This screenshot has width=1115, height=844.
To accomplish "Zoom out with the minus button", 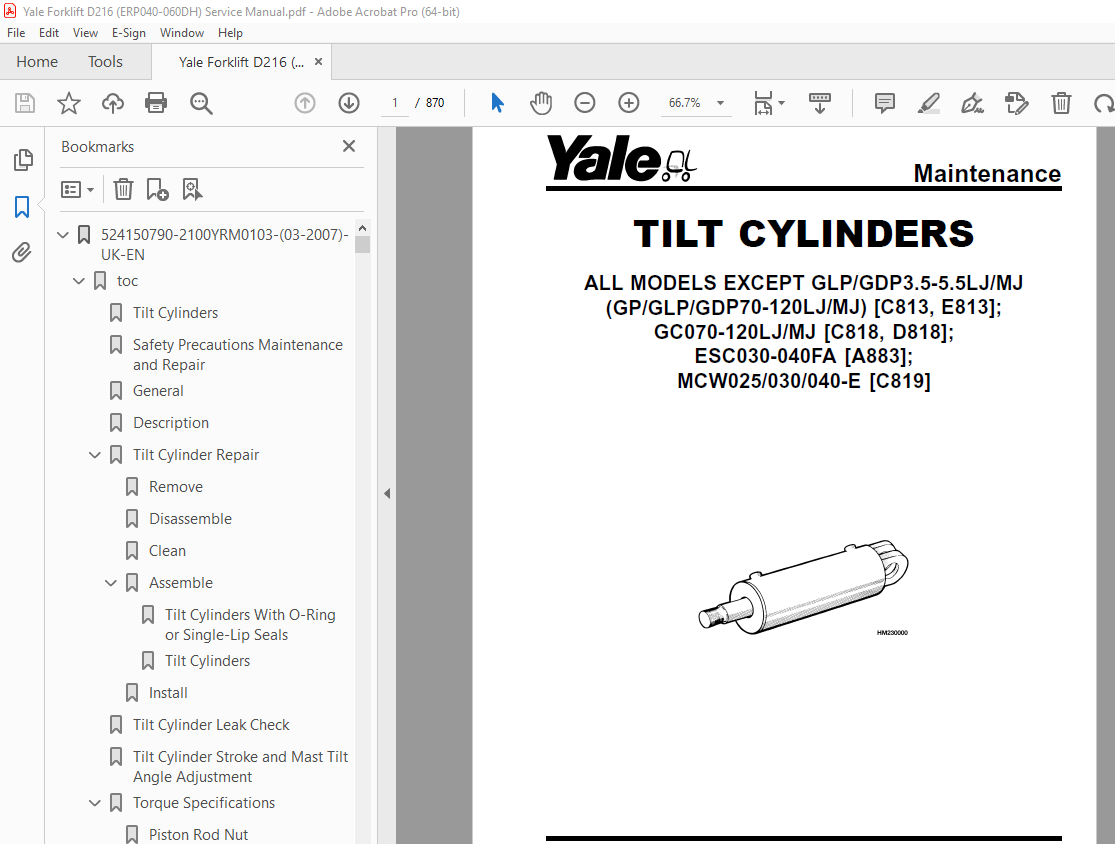I will [585, 103].
